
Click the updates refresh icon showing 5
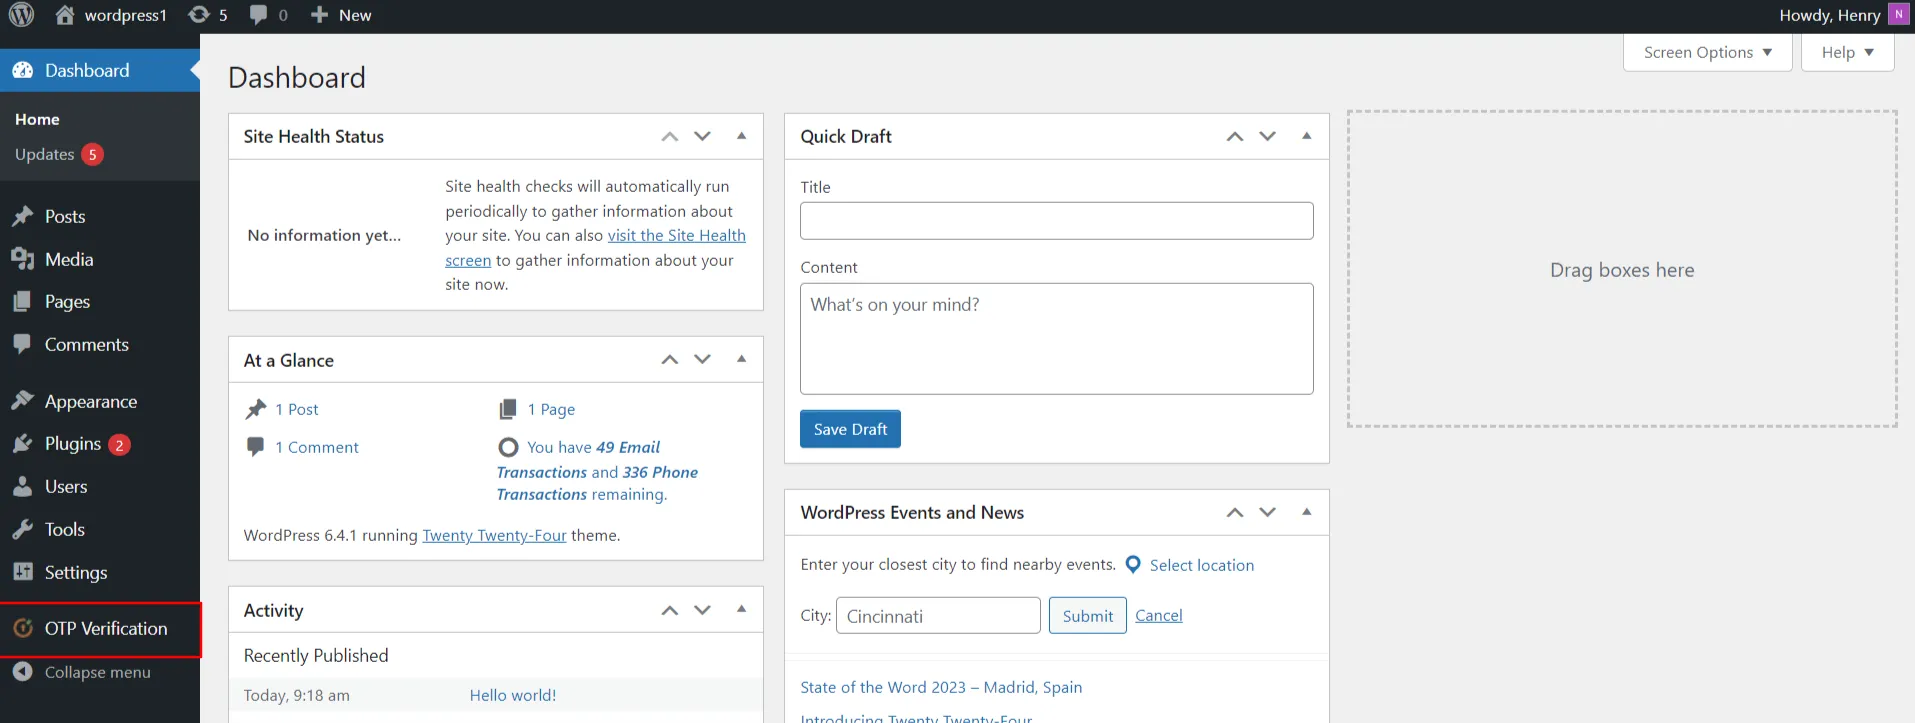pyautogui.click(x=199, y=15)
